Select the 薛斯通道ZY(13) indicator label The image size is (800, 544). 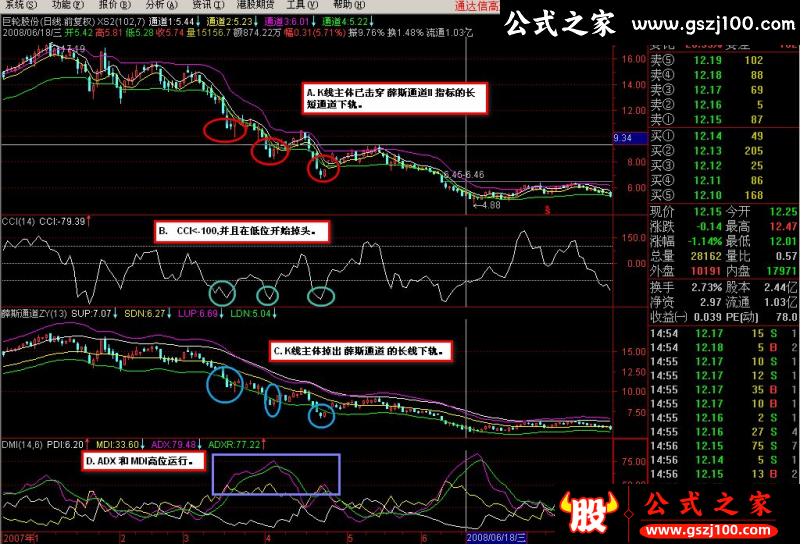(x=34, y=313)
